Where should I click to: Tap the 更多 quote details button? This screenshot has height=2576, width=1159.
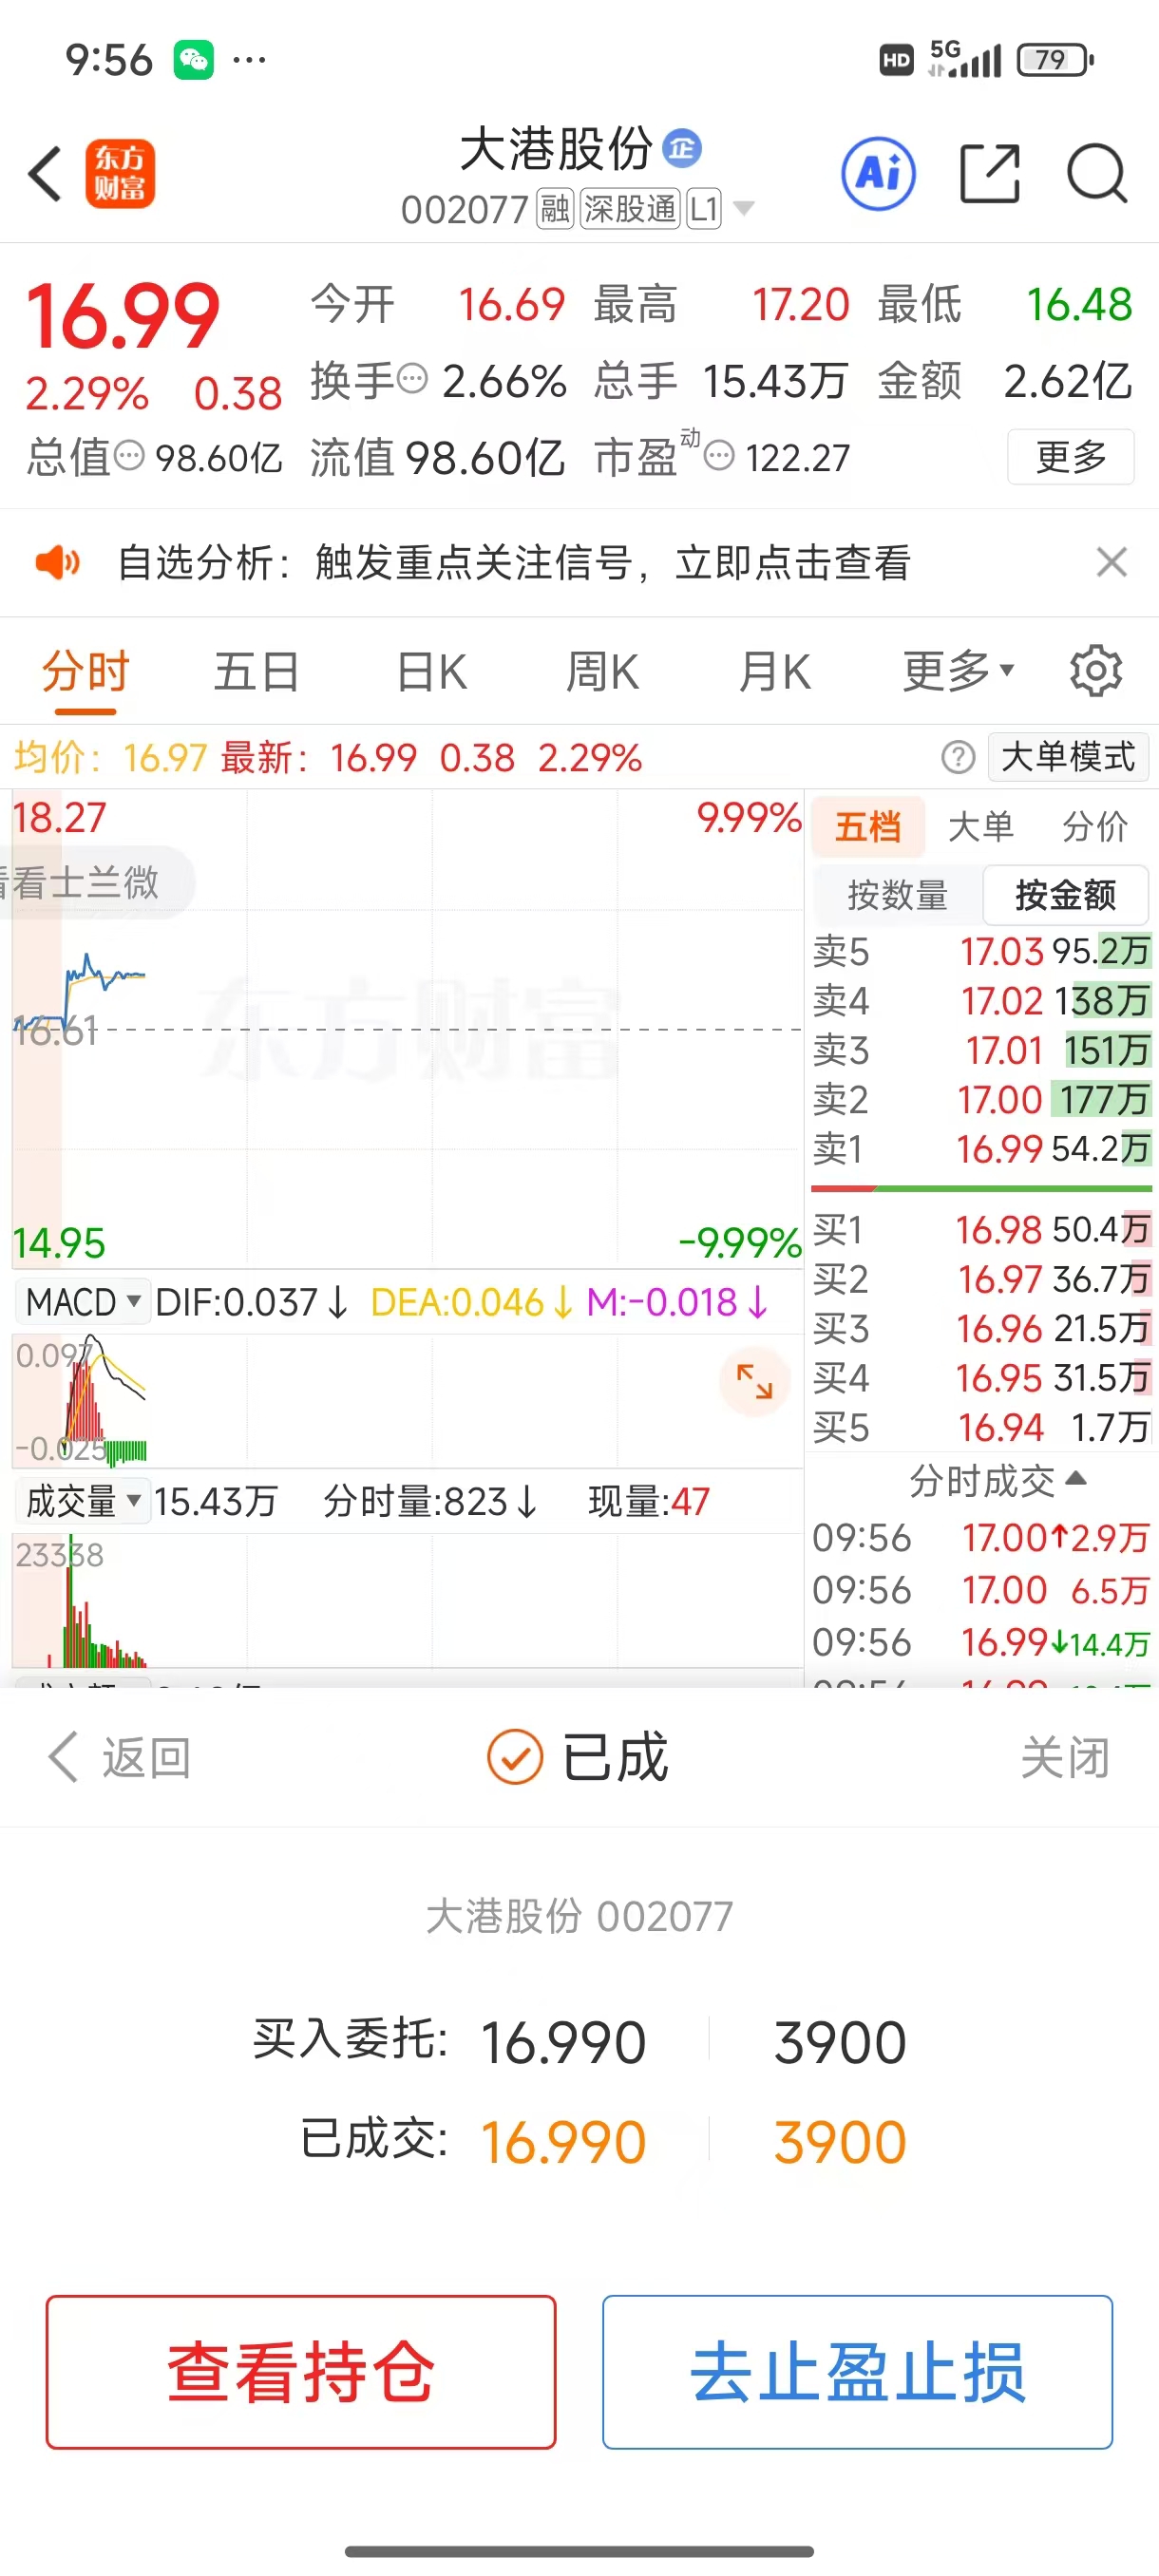coord(1071,457)
